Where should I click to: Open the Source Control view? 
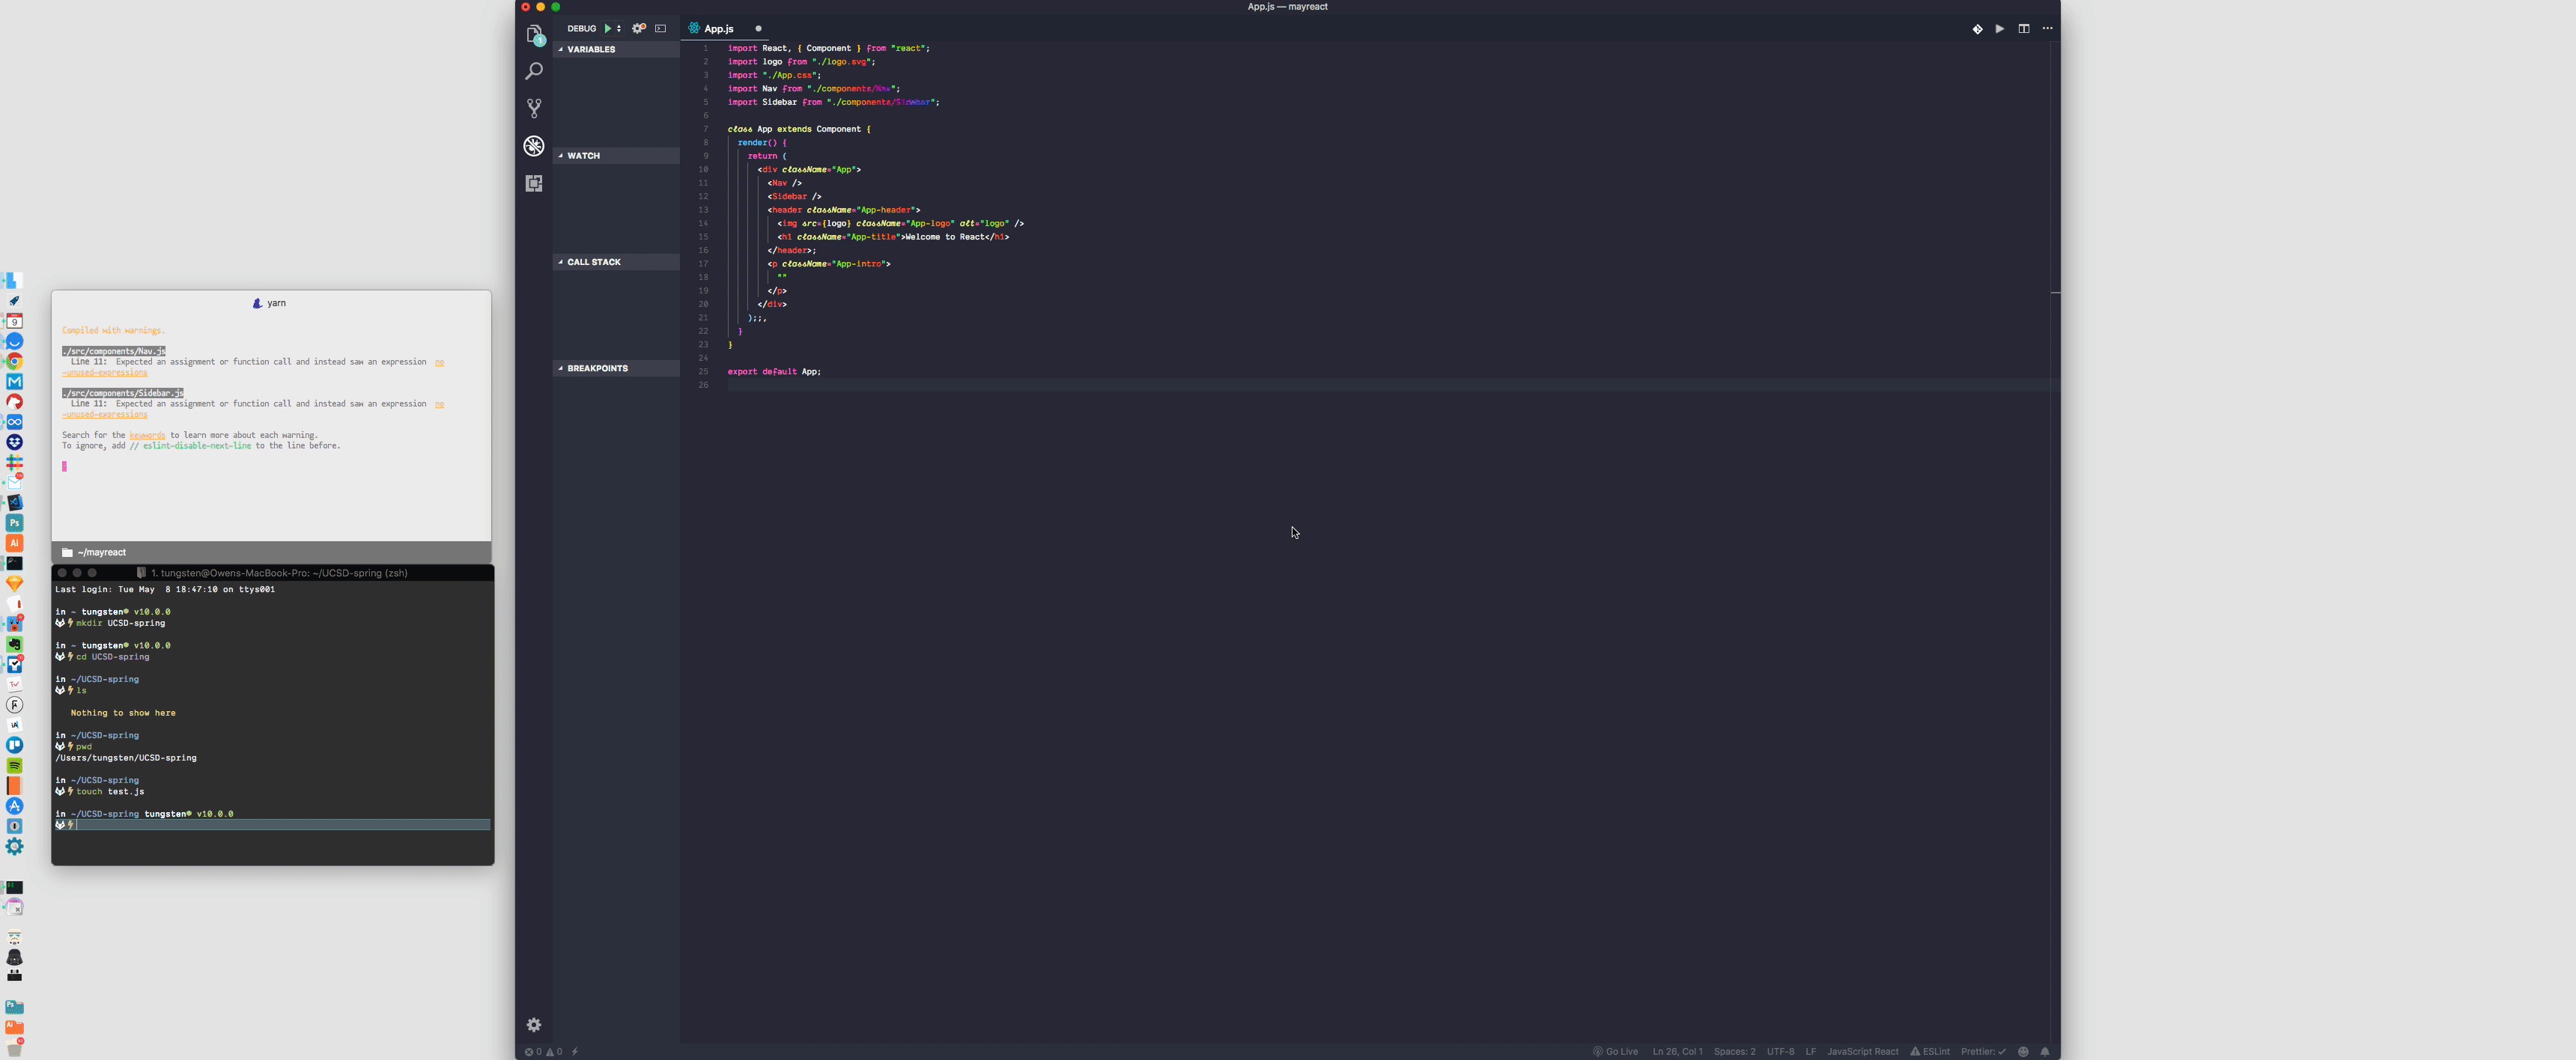534,108
